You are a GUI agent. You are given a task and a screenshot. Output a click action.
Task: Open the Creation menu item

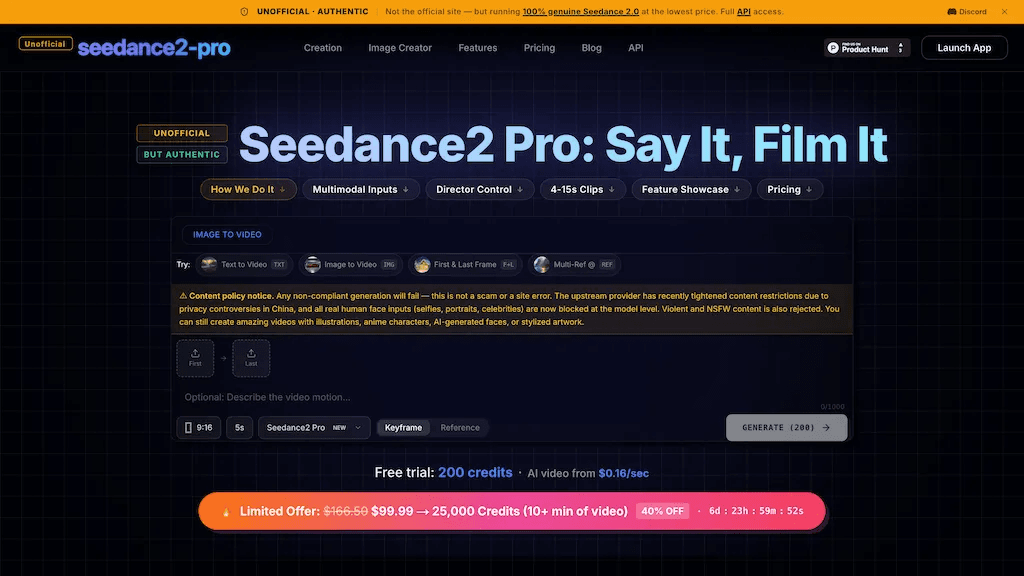(x=323, y=48)
